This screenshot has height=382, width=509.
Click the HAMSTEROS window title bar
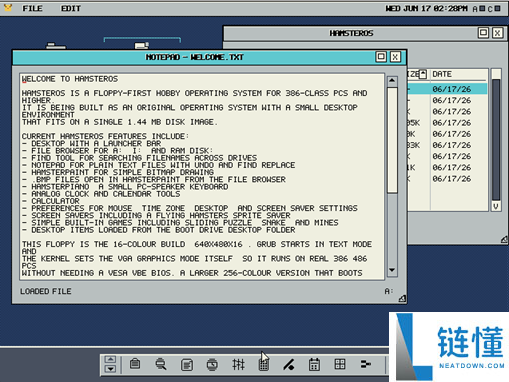click(x=351, y=33)
